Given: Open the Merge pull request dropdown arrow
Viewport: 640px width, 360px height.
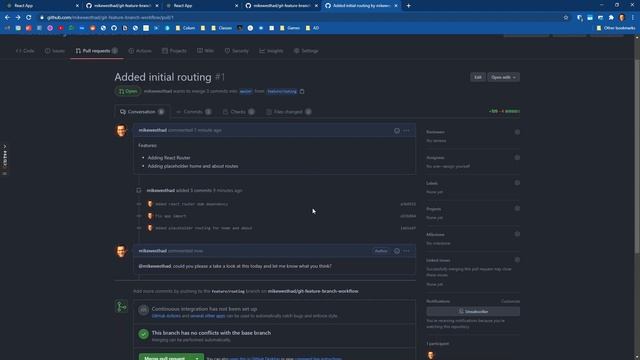Looking at the screenshot, I should coord(197,358).
